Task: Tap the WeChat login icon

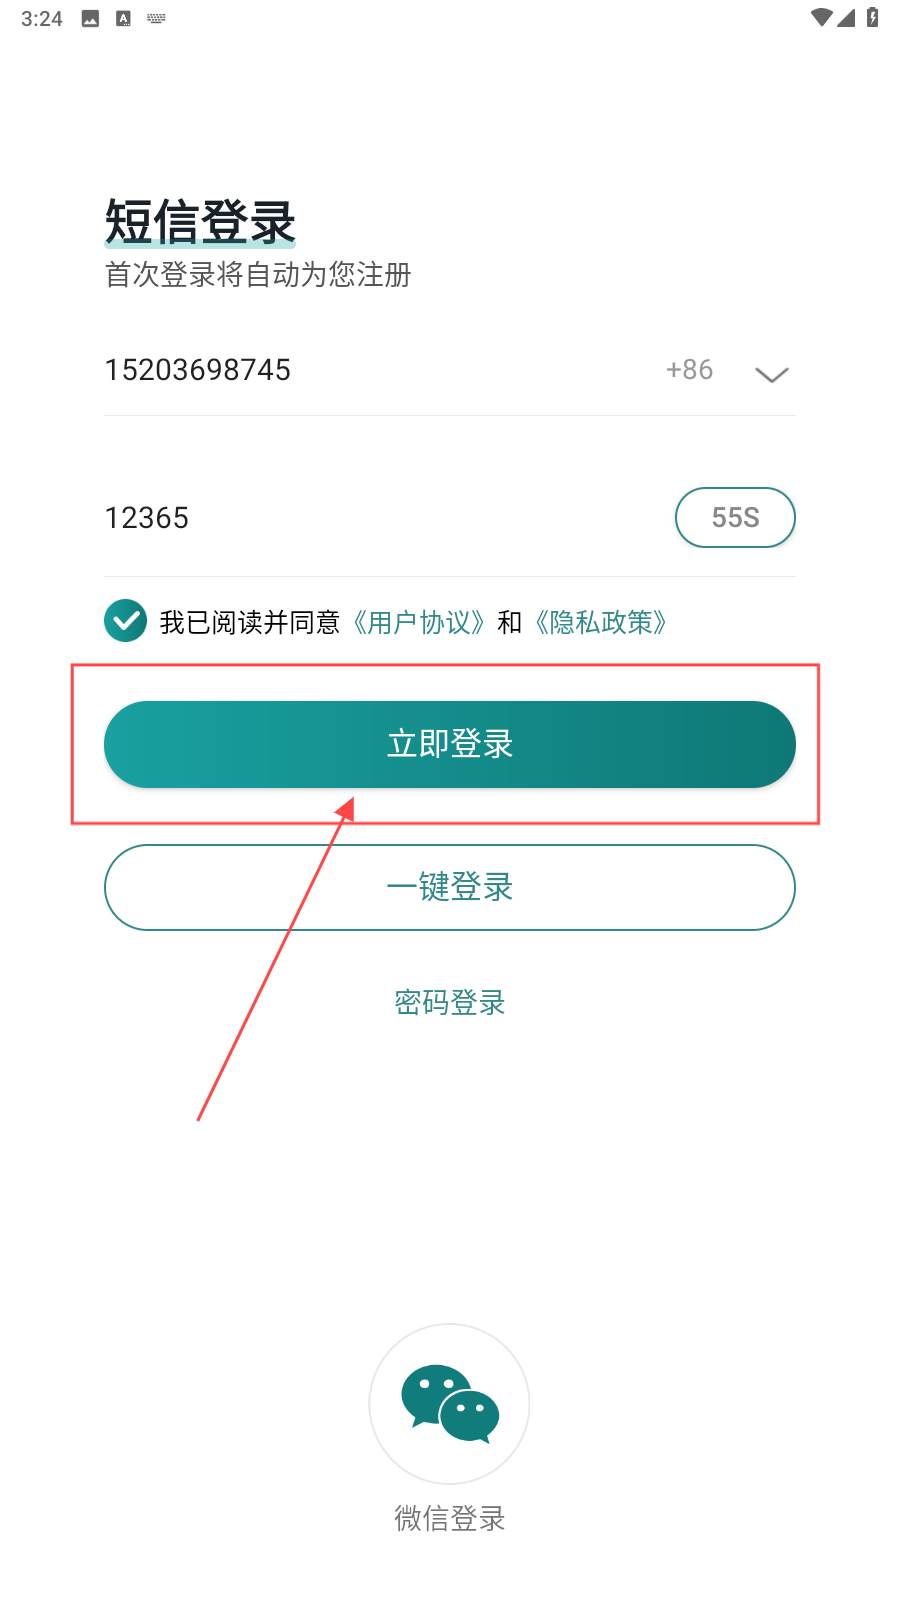Action: pyautogui.click(x=449, y=1404)
